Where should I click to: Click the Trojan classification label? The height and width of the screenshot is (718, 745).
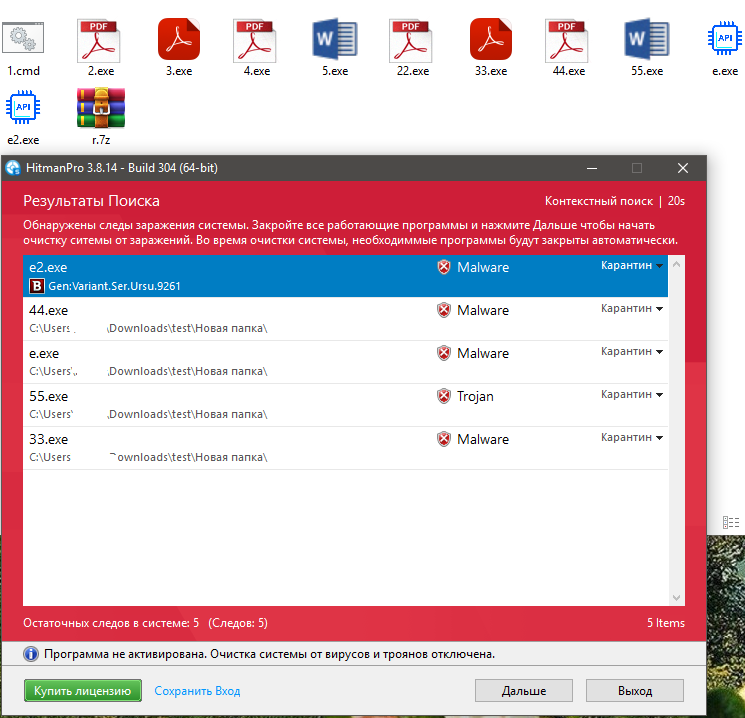click(475, 396)
